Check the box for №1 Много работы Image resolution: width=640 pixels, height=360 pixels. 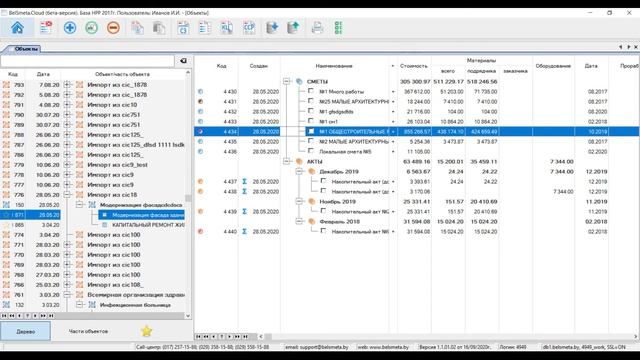coord(311,91)
